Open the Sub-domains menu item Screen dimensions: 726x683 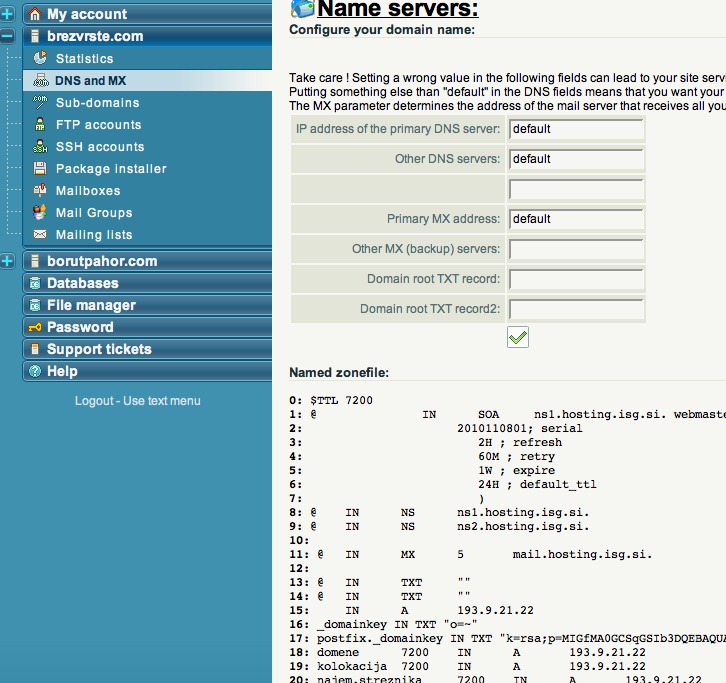pyautogui.click(x=97, y=103)
